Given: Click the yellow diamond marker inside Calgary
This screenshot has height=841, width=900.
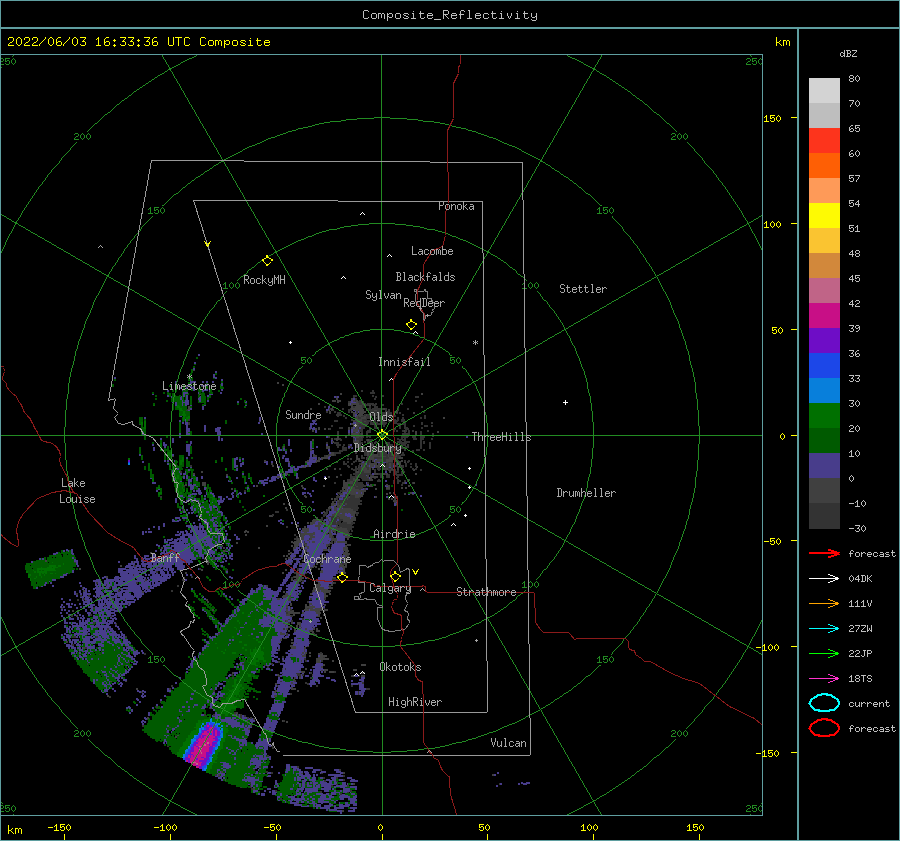Looking at the screenshot, I should [395, 576].
